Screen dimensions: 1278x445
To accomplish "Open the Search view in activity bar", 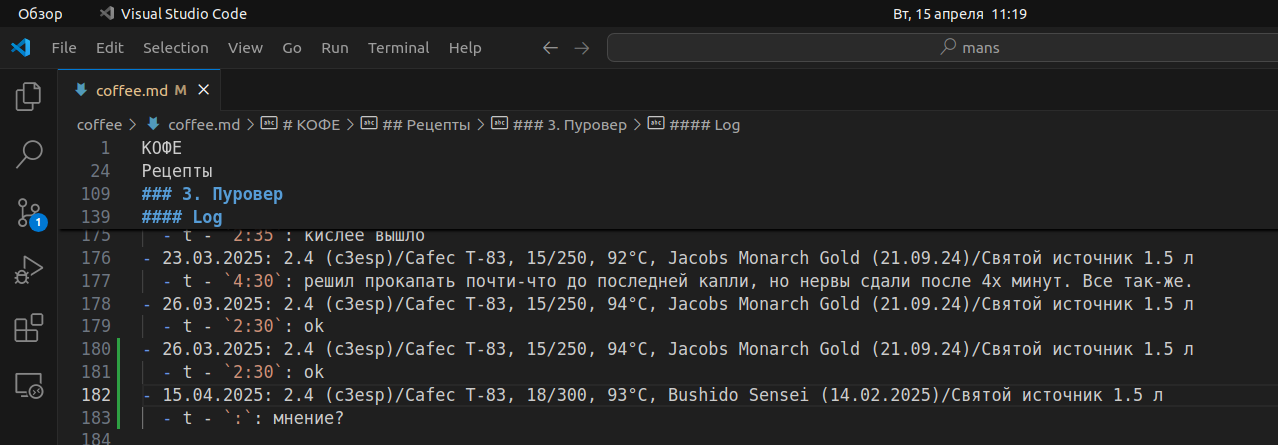I will (x=29, y=154).
